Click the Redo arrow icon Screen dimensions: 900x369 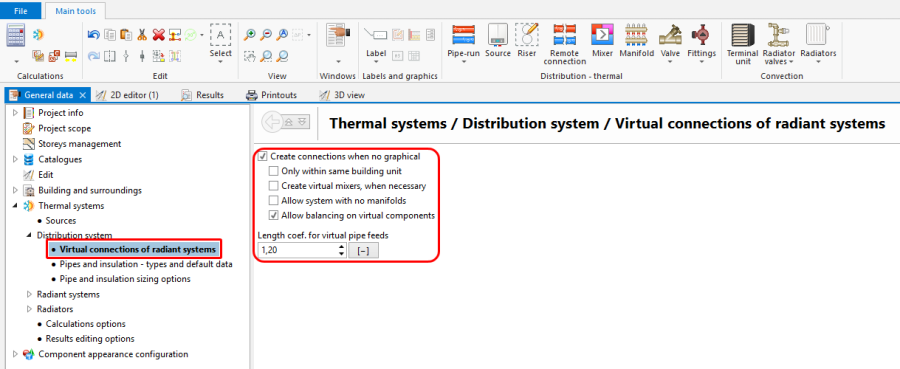(x=94, y=56)
